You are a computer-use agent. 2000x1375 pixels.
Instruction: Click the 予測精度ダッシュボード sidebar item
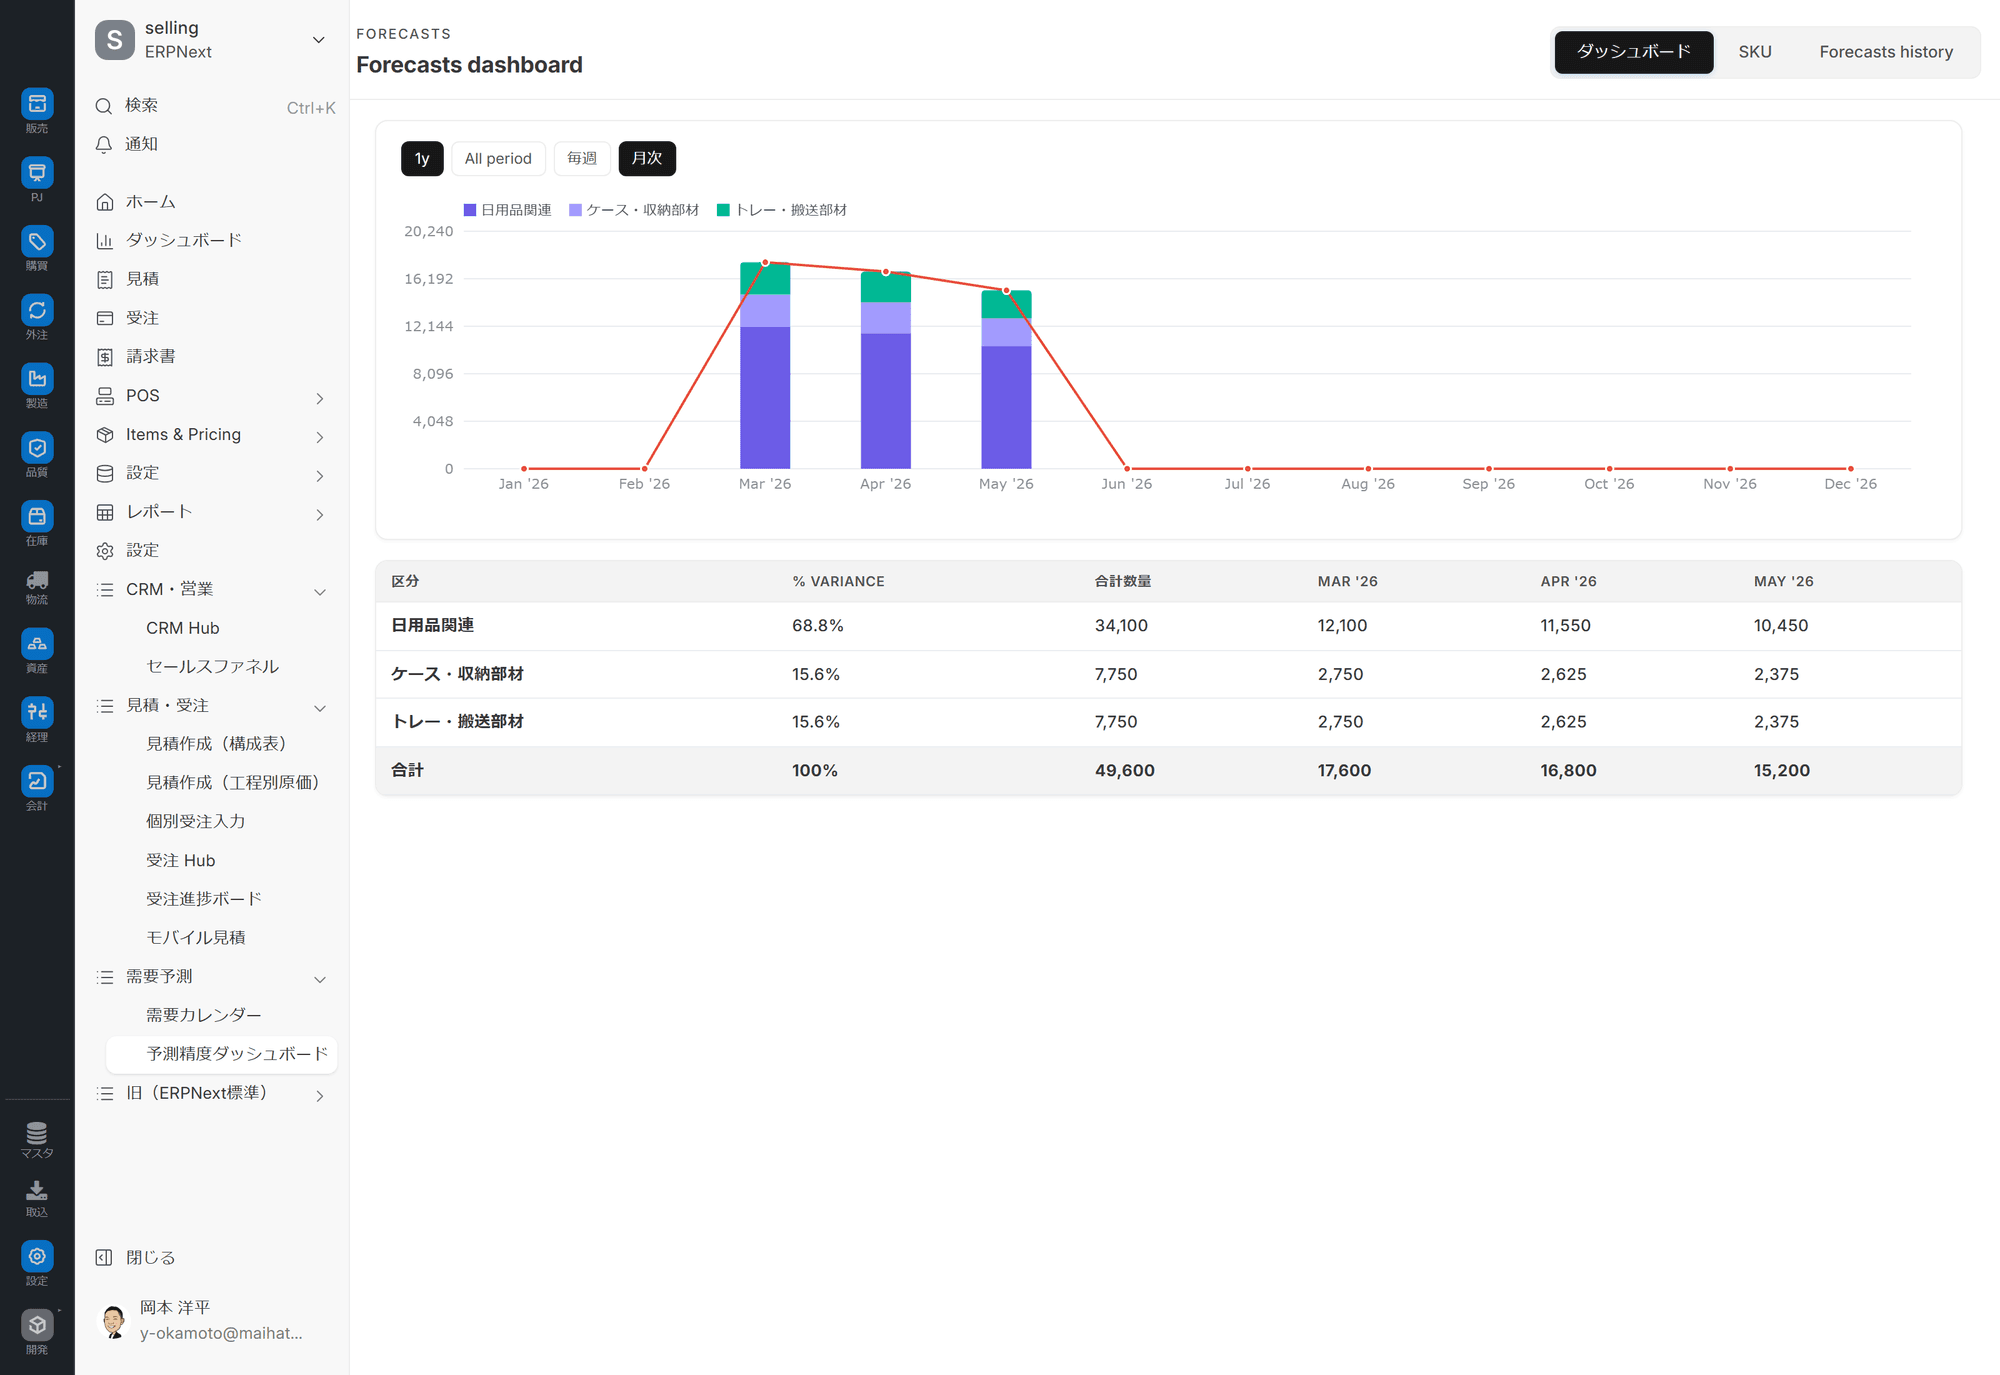[222, 1054]
